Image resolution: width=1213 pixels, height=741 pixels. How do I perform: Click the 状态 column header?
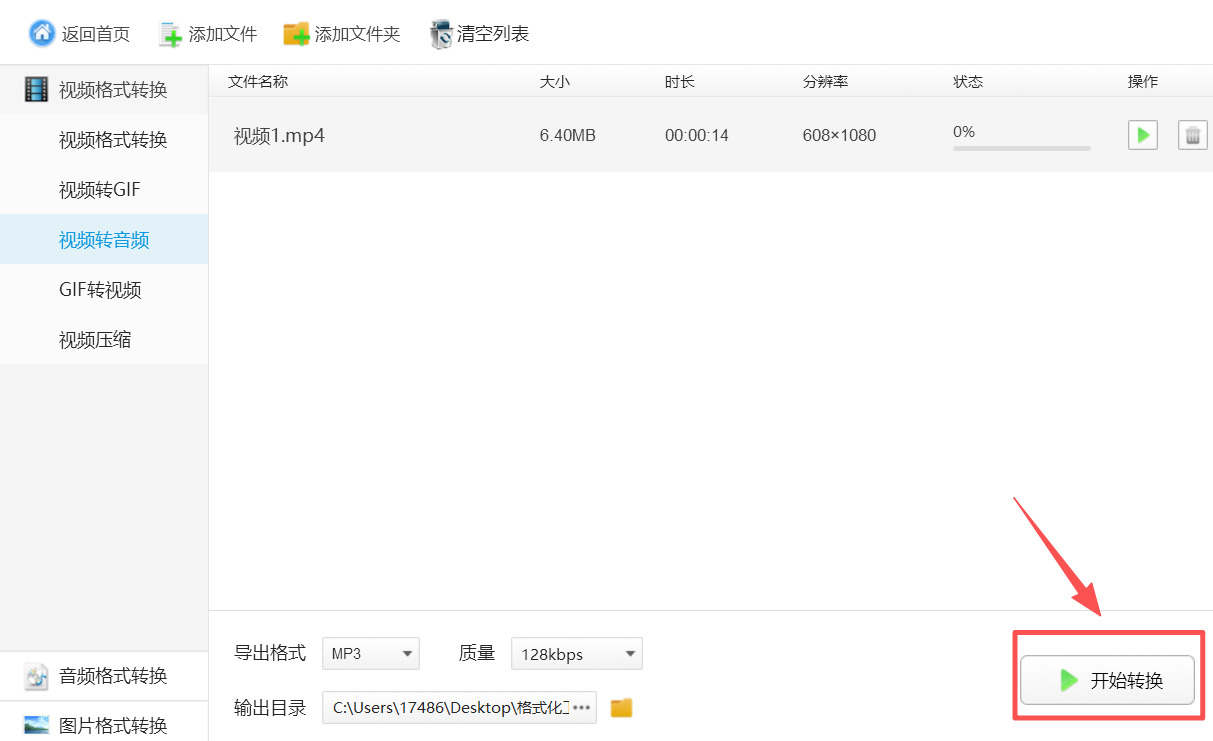pyautogui.click(x=968, y=82)
